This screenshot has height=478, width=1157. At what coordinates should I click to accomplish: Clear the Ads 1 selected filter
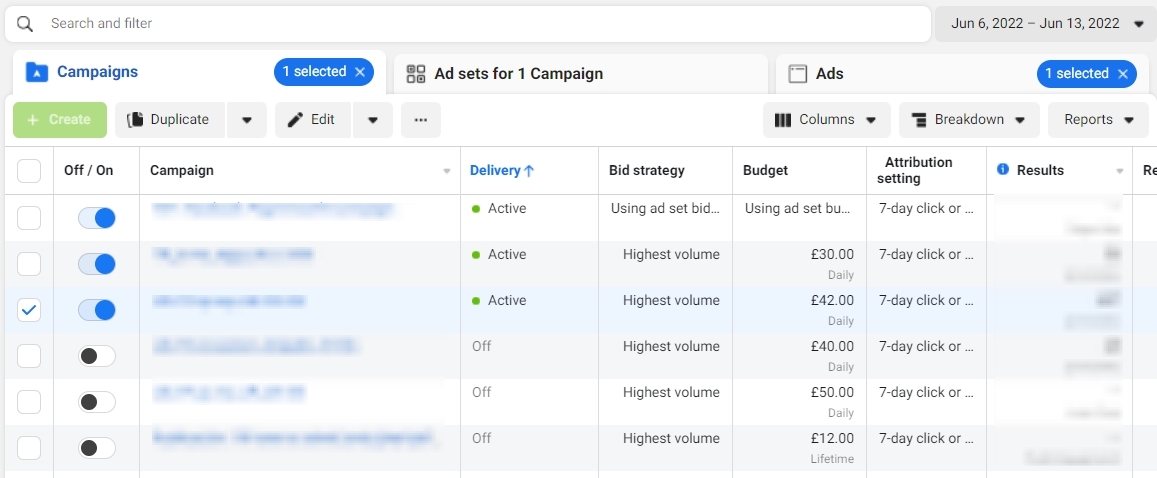tap(1122, 74)
